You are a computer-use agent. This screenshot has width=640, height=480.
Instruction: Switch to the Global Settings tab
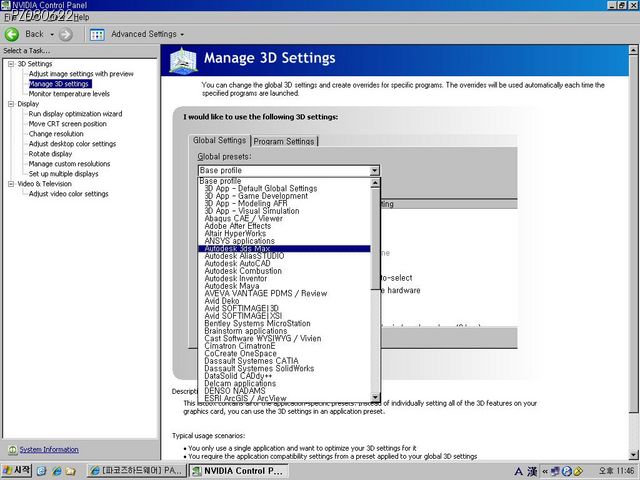coord(220,140)
